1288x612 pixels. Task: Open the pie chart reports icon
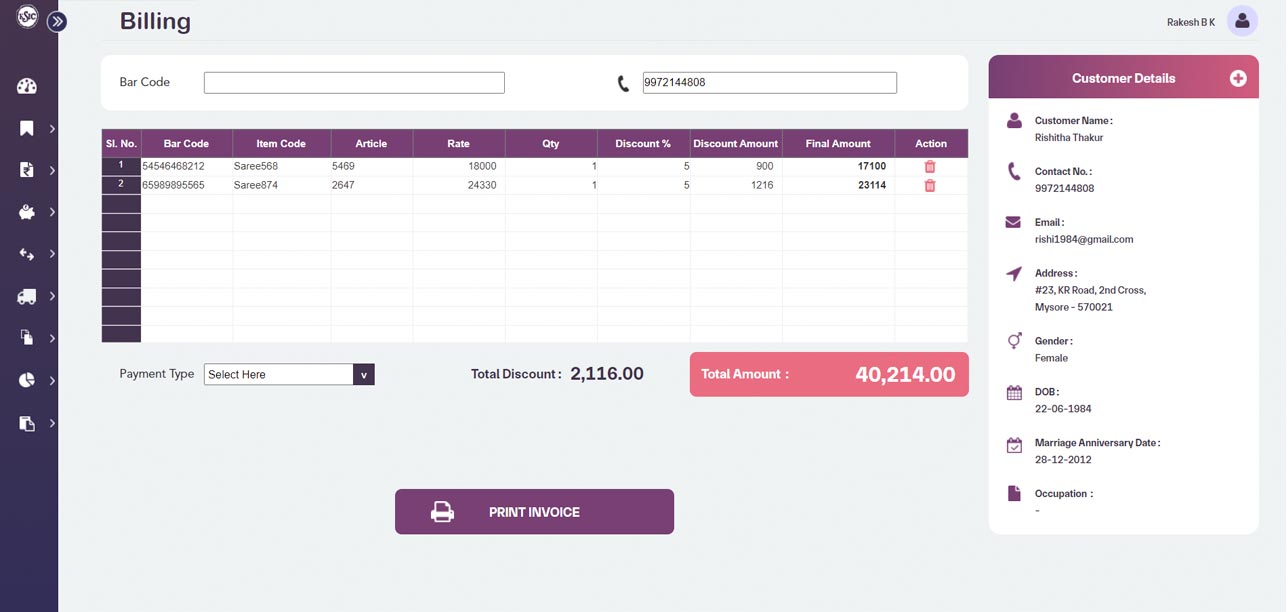click(27, 380)
